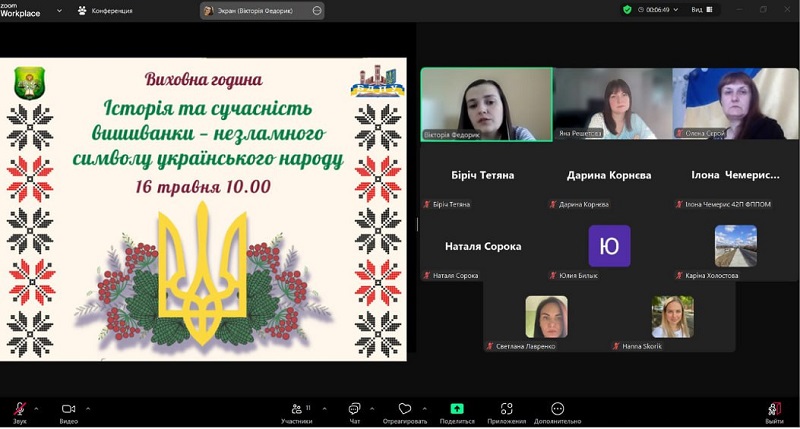Select Вікторія Федорик's video tile
The image size is (800, 429).
[487, 104]
